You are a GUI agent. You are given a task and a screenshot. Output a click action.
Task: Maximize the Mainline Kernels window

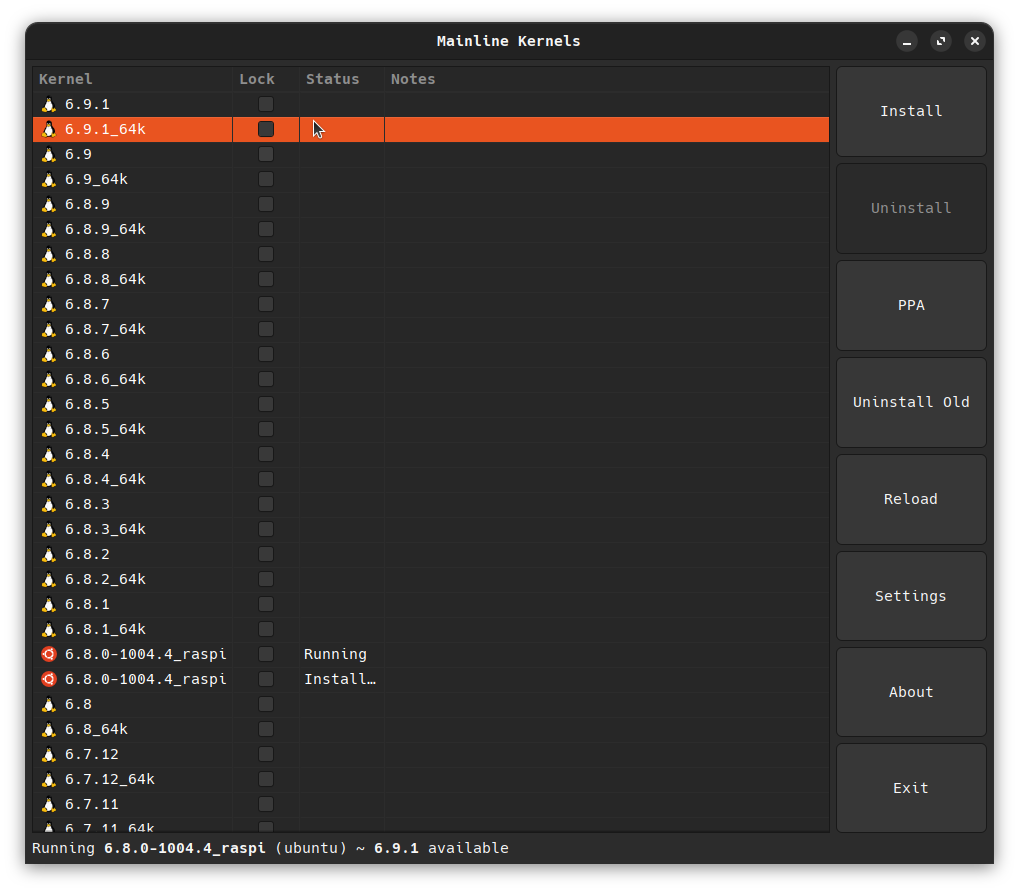point(941,42)
